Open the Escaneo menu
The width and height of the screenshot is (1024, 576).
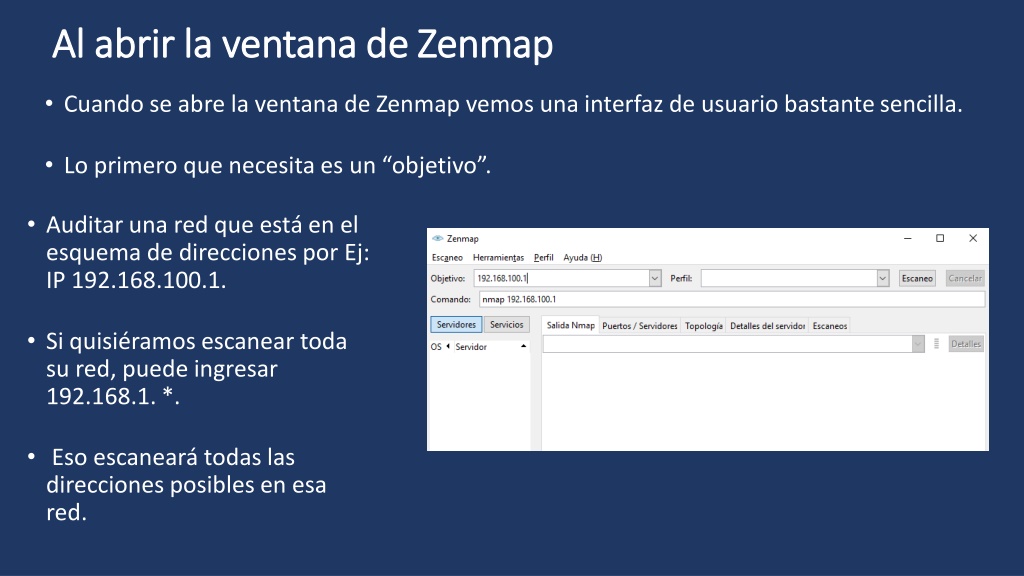(447, 257)
